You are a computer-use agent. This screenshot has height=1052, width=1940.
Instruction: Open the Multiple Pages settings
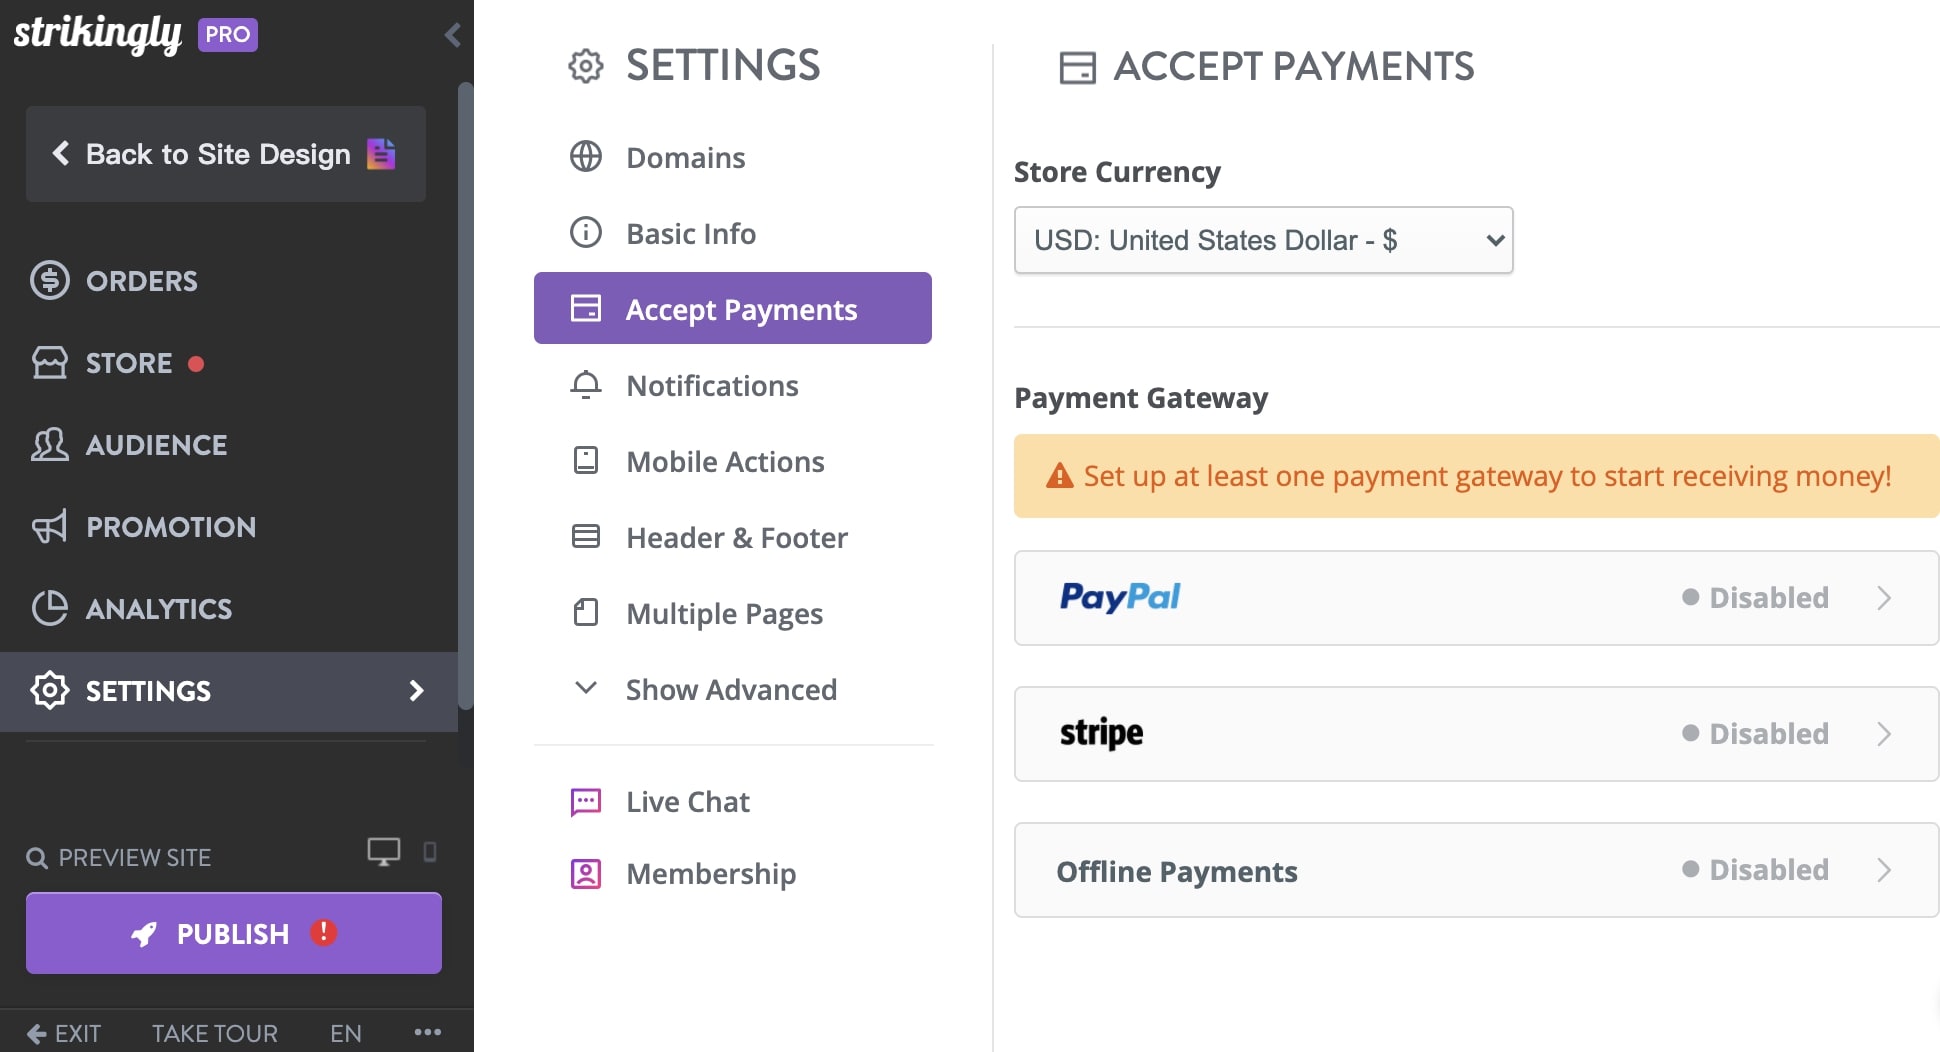(724, 613)
